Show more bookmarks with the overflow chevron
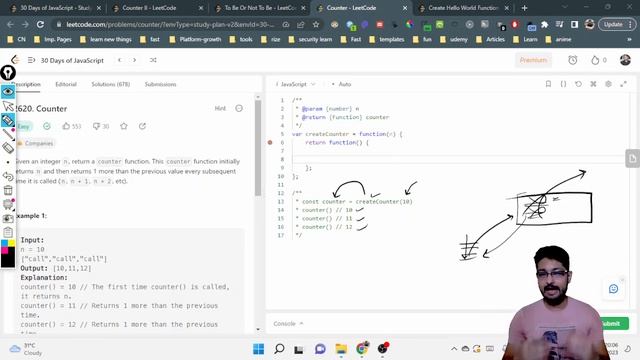The image size is (640, 360). pos(629,40)
